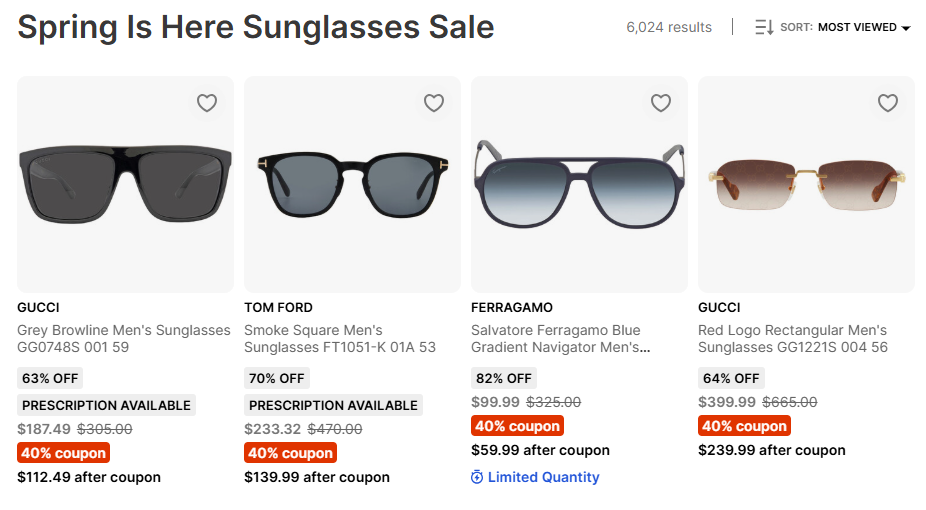Click Prescription Available tag on Tom Ford

333,405
